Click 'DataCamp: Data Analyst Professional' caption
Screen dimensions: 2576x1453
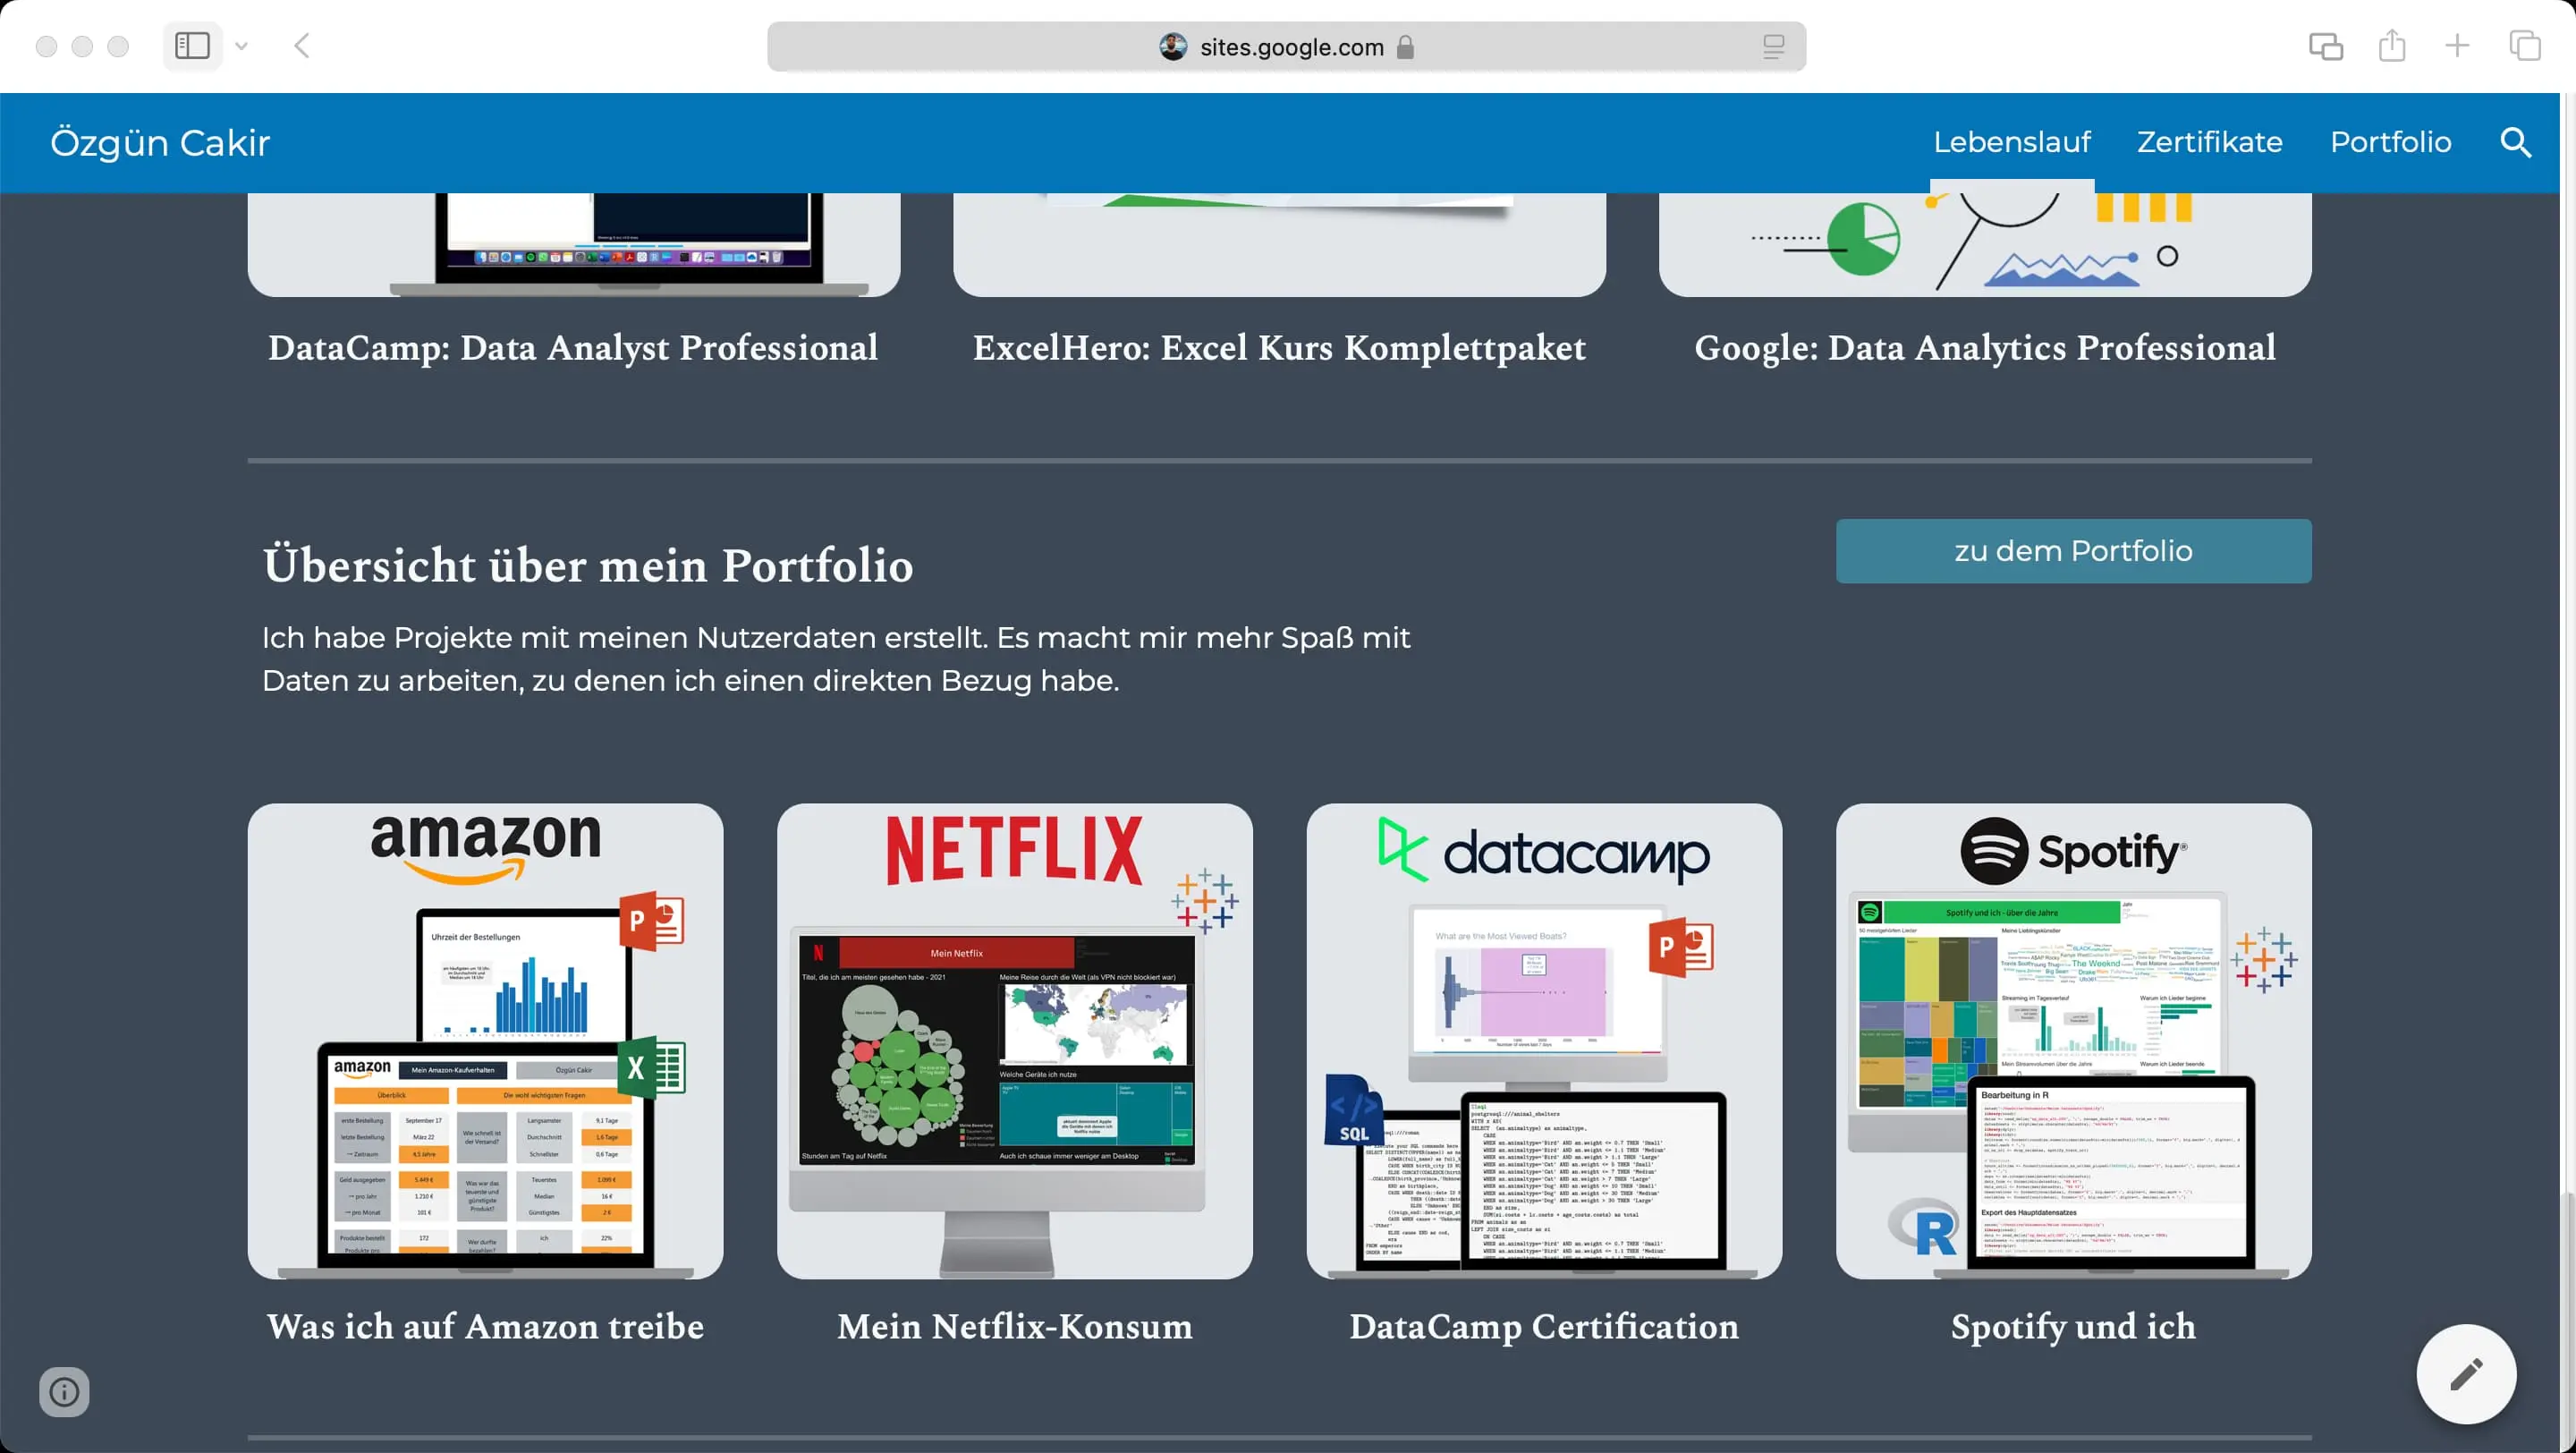[x=573, y=348]
